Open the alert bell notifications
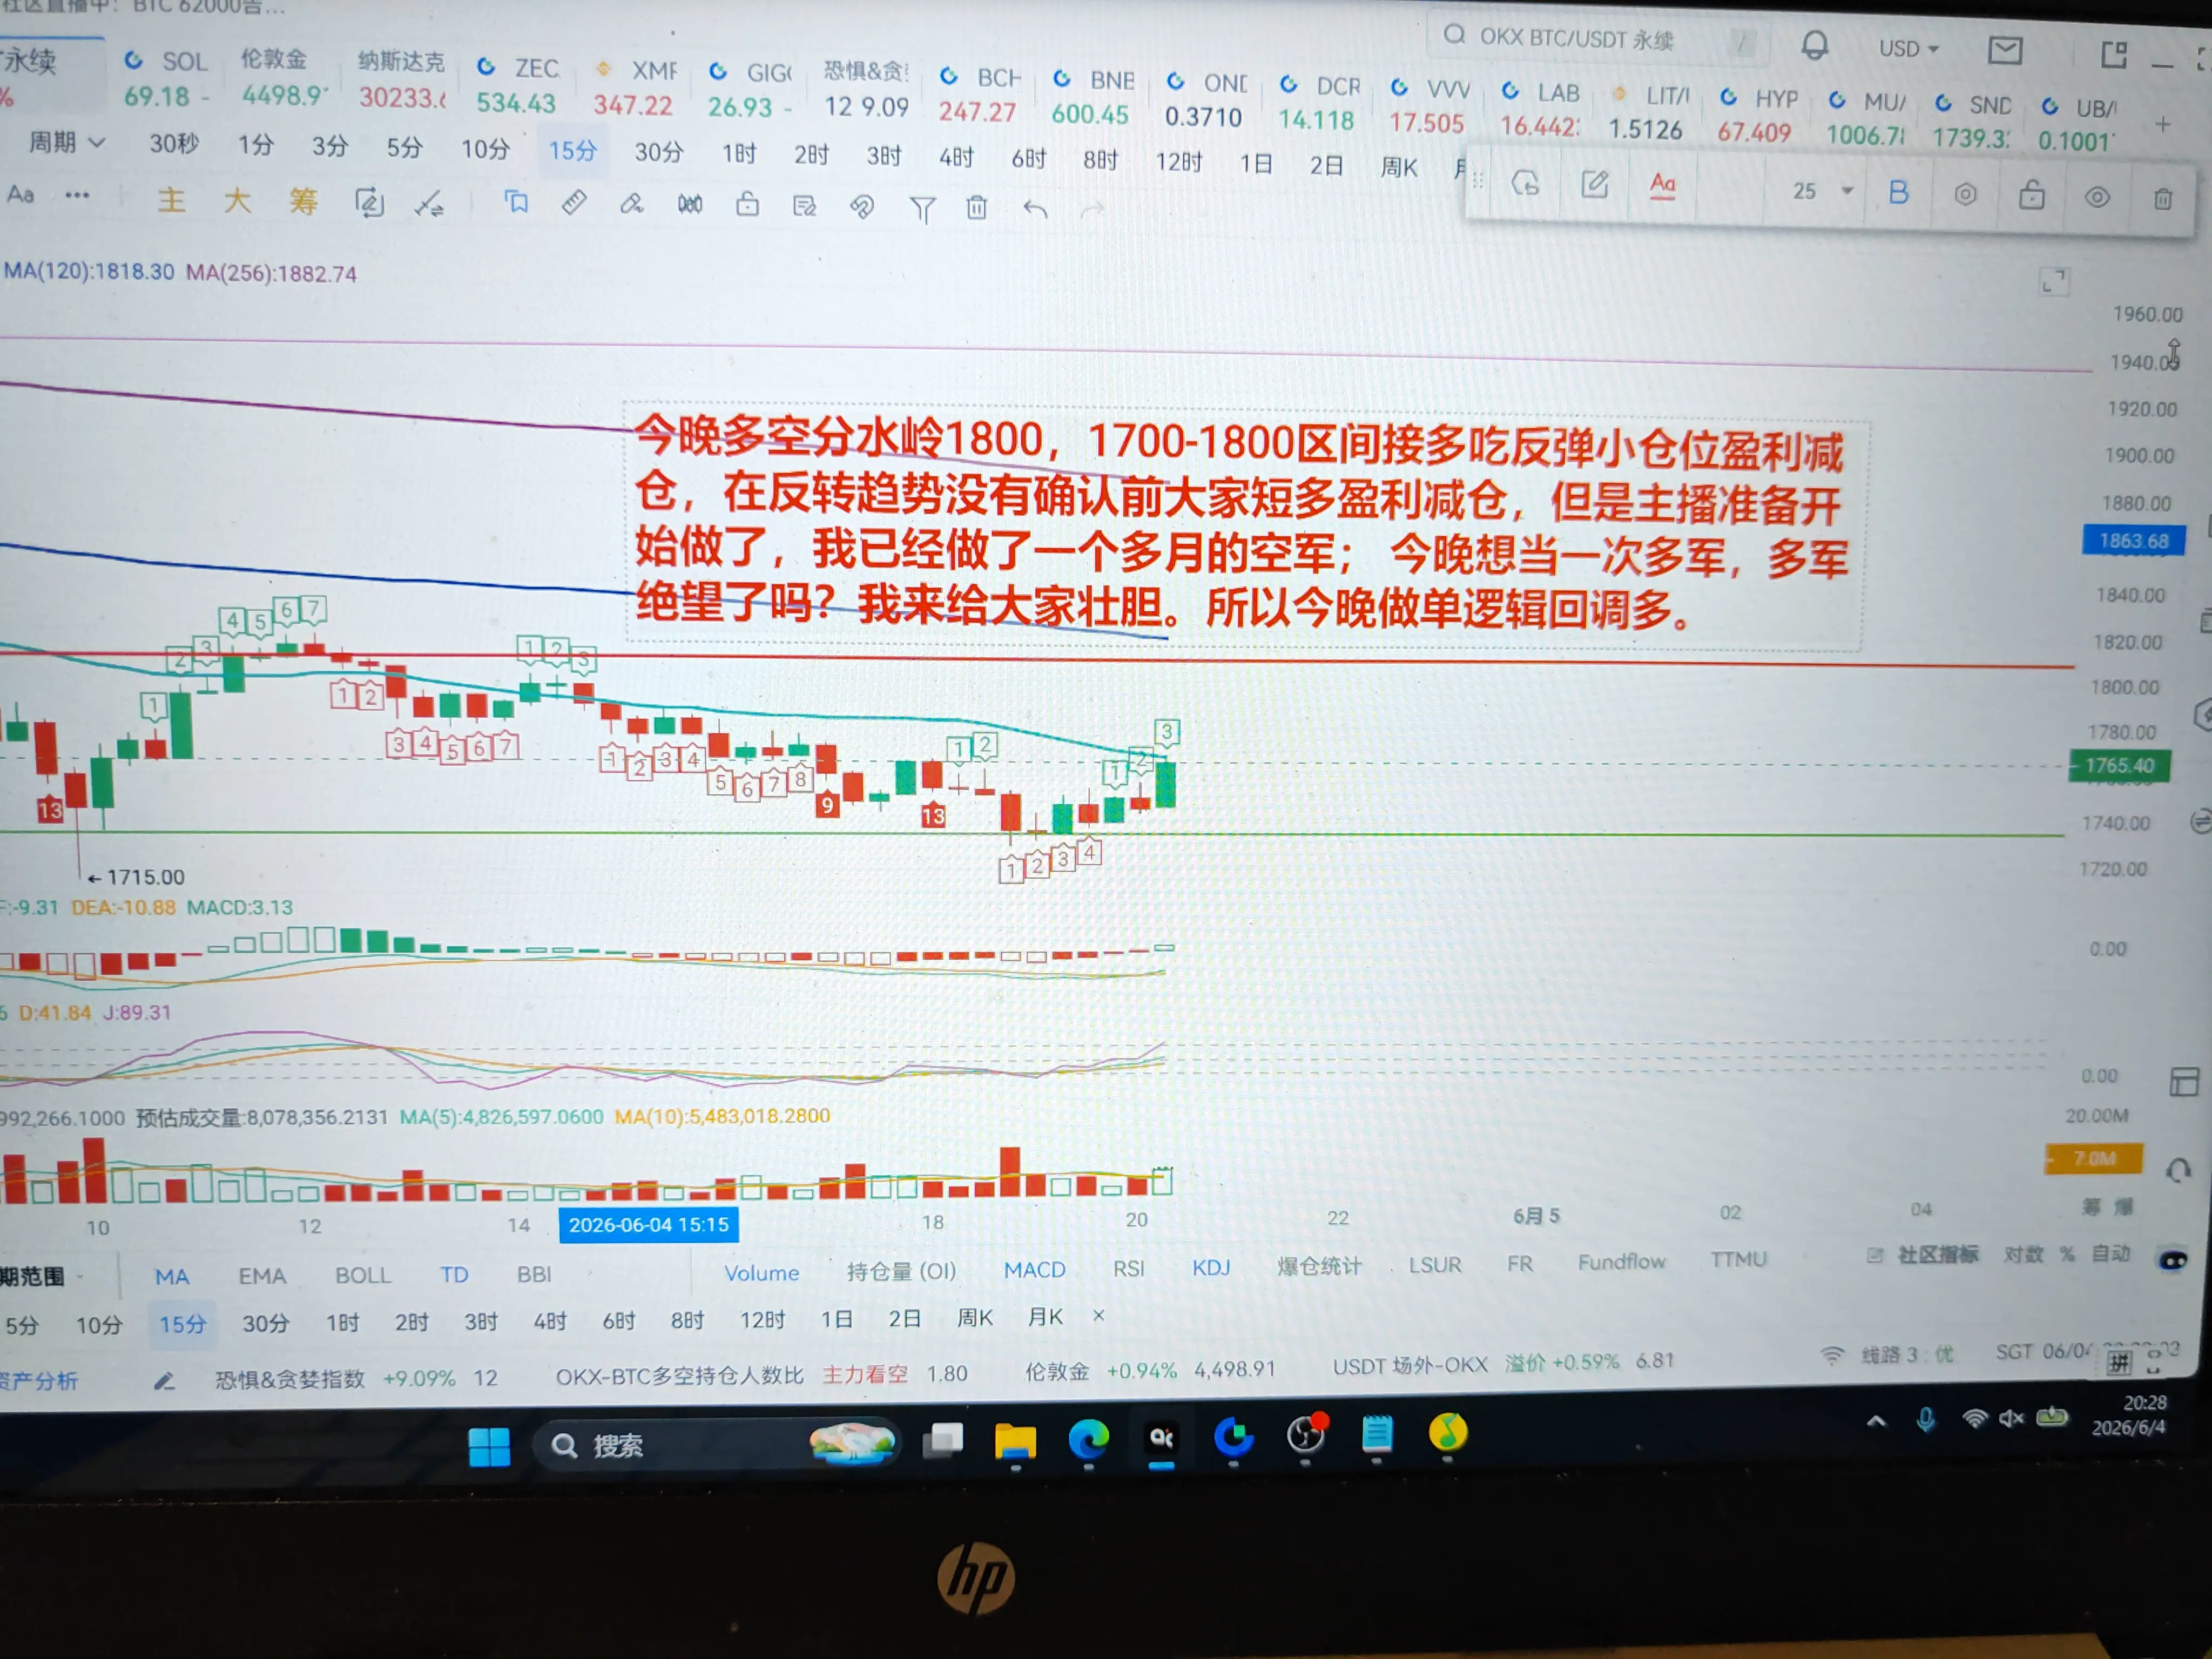Screen dimensions: 2212x1659 coord(1814,46)
